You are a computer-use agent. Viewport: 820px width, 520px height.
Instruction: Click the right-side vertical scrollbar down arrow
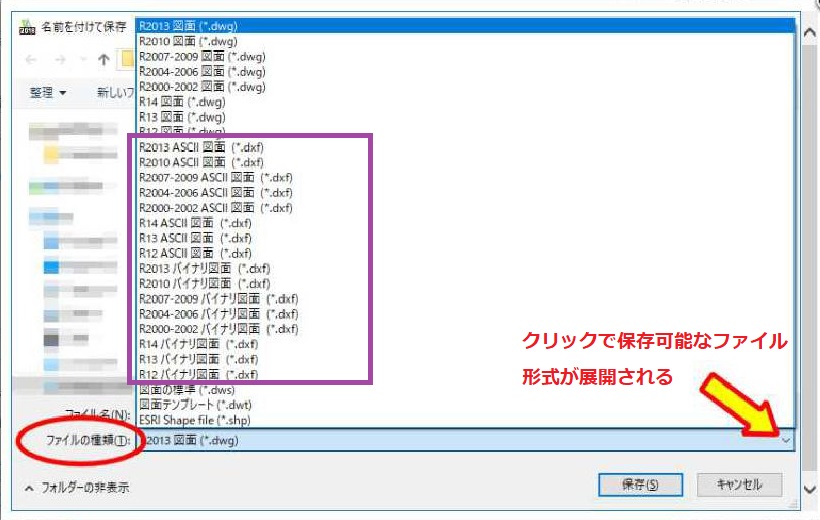(x=809, y=489)
